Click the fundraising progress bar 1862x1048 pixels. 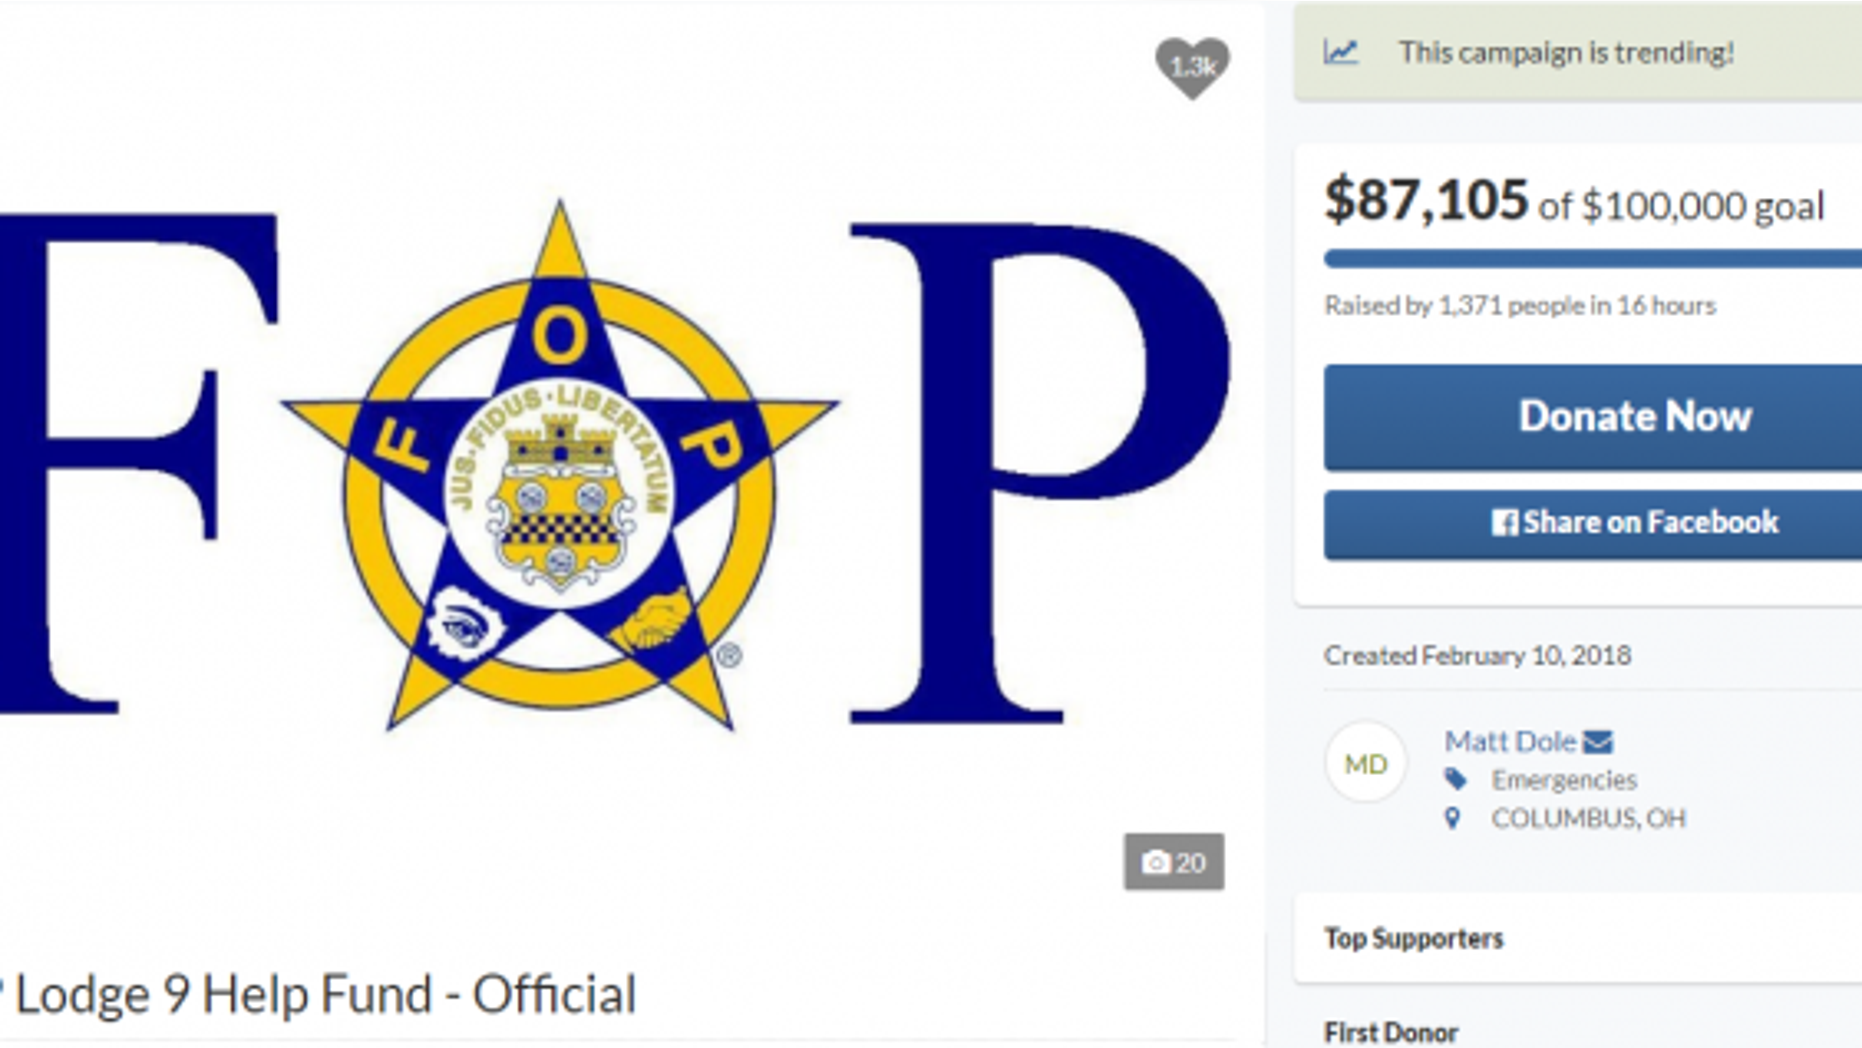coord(1593,259)
